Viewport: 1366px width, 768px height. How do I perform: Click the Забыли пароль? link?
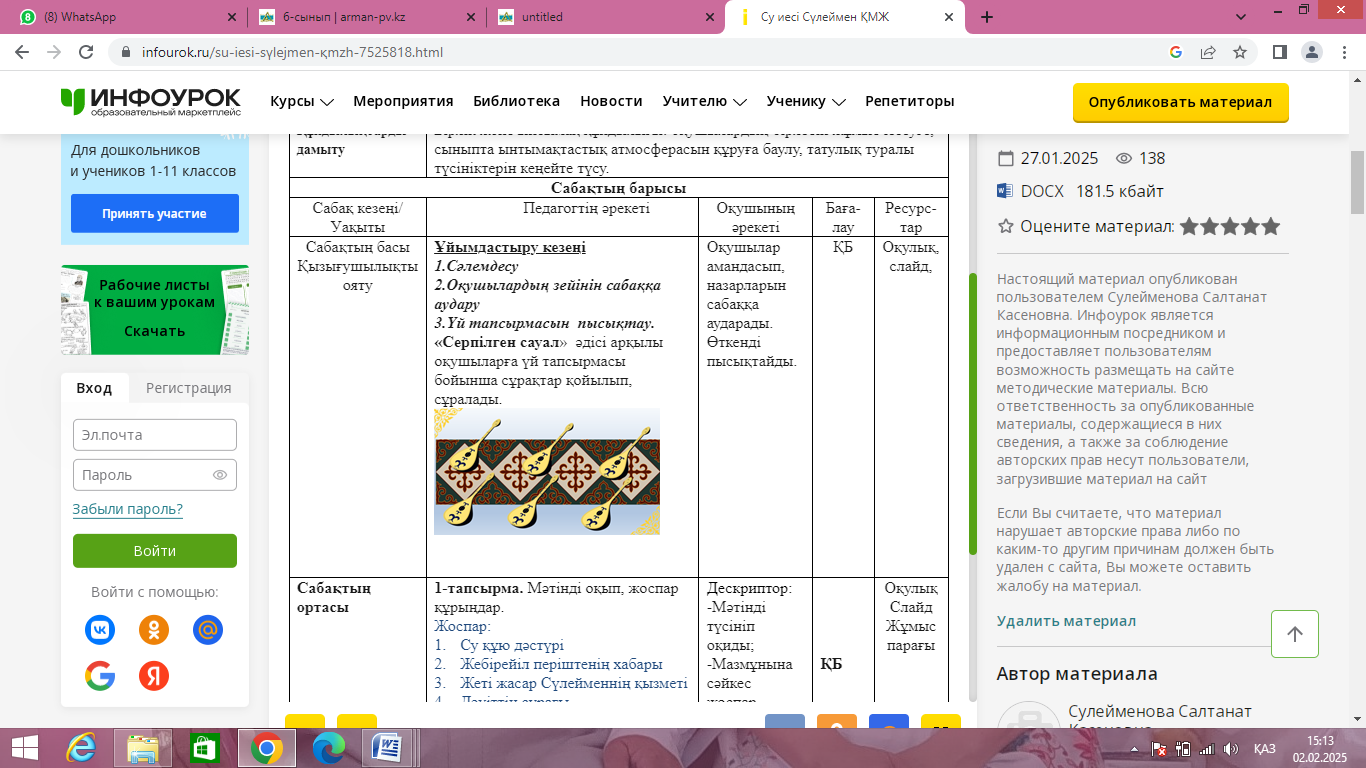(127, 510)
